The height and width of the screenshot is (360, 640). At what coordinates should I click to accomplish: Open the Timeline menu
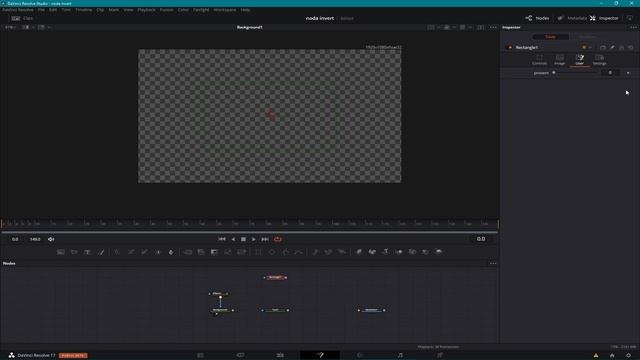83,10
